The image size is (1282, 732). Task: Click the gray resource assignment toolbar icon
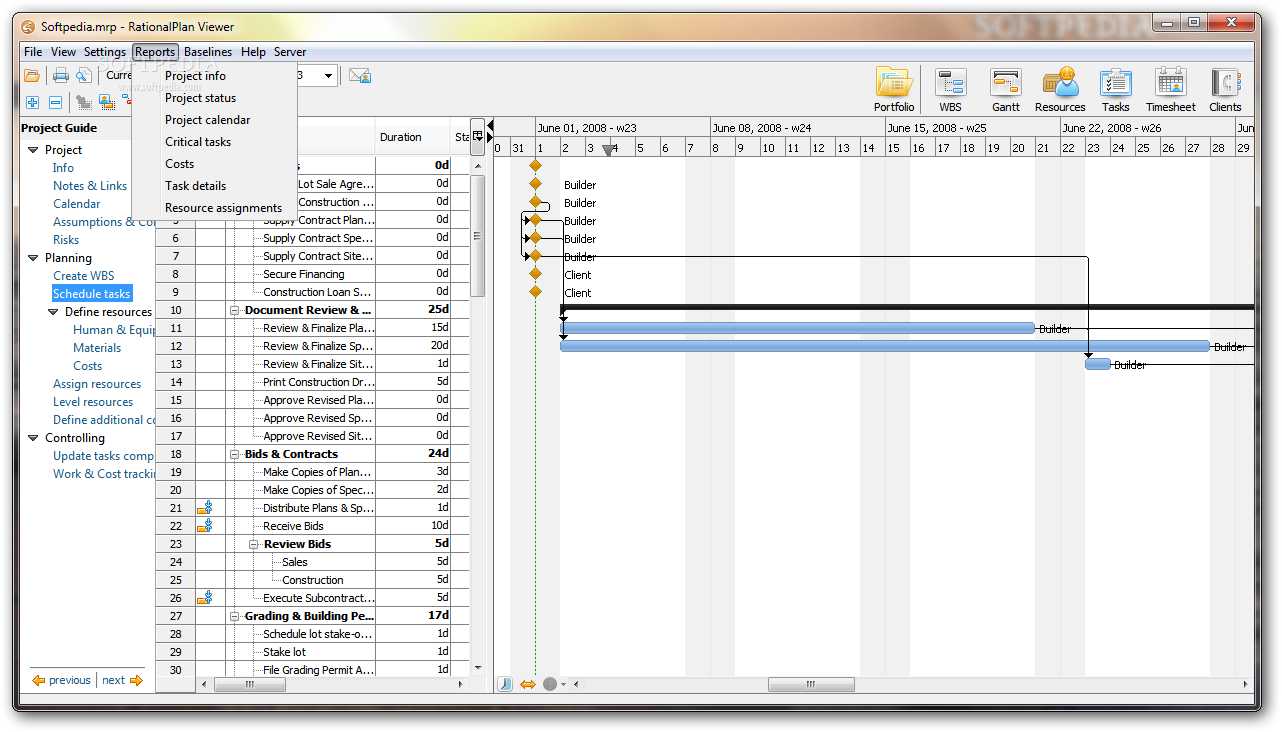pyautogui.click(x=84, y=102)
